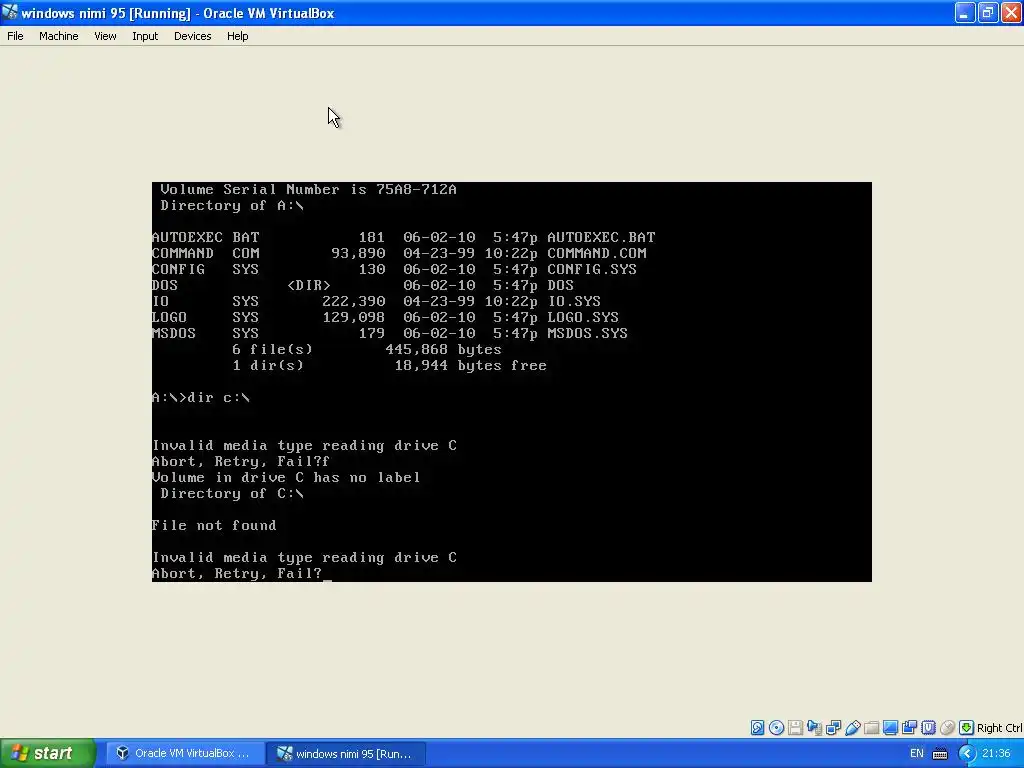1024x768 pixels.
Task: Open the Devices menu
Action: (193, 36)
